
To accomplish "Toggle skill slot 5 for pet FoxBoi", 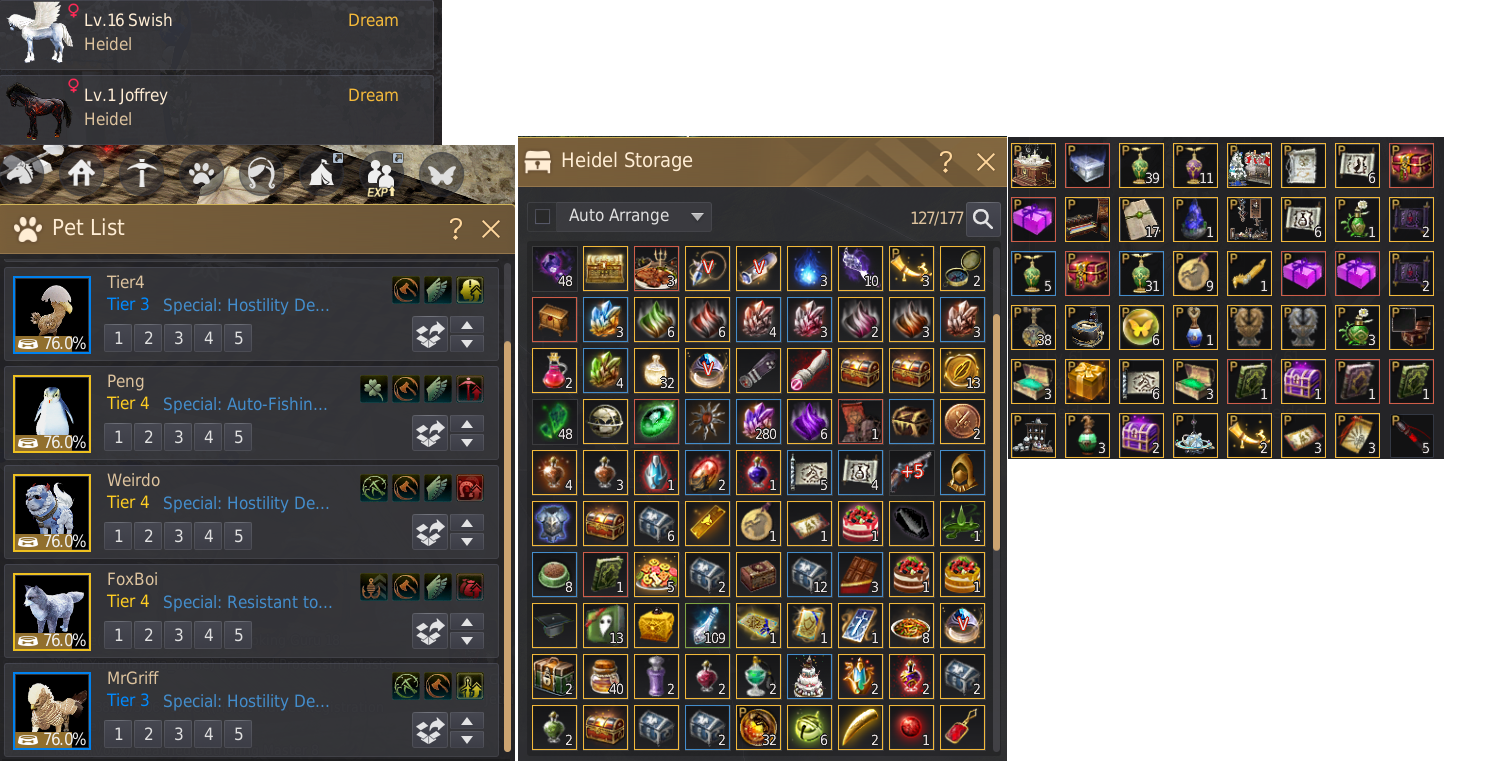I will (x=238, y=635).
